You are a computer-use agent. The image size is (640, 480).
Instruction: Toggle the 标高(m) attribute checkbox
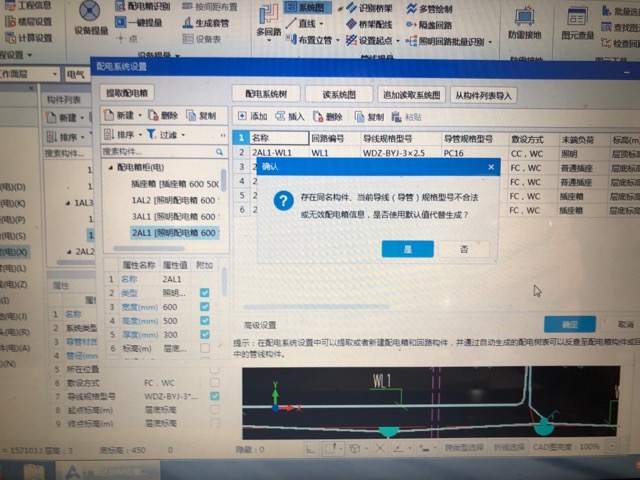pyautogui.click(x=205, y=348)
